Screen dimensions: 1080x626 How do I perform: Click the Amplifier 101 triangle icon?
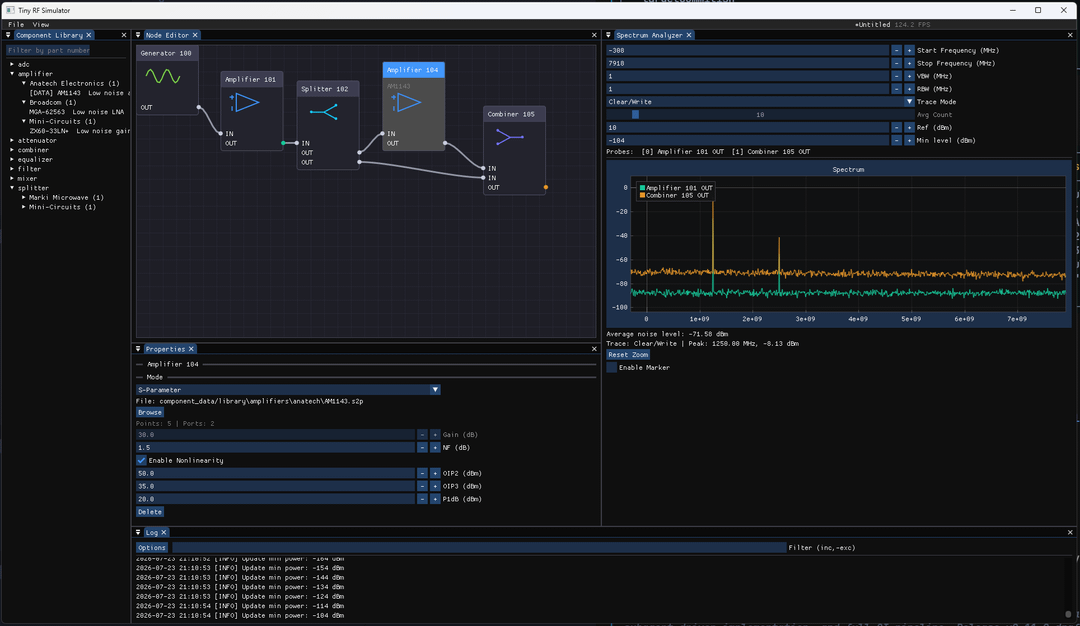point(245,103)
